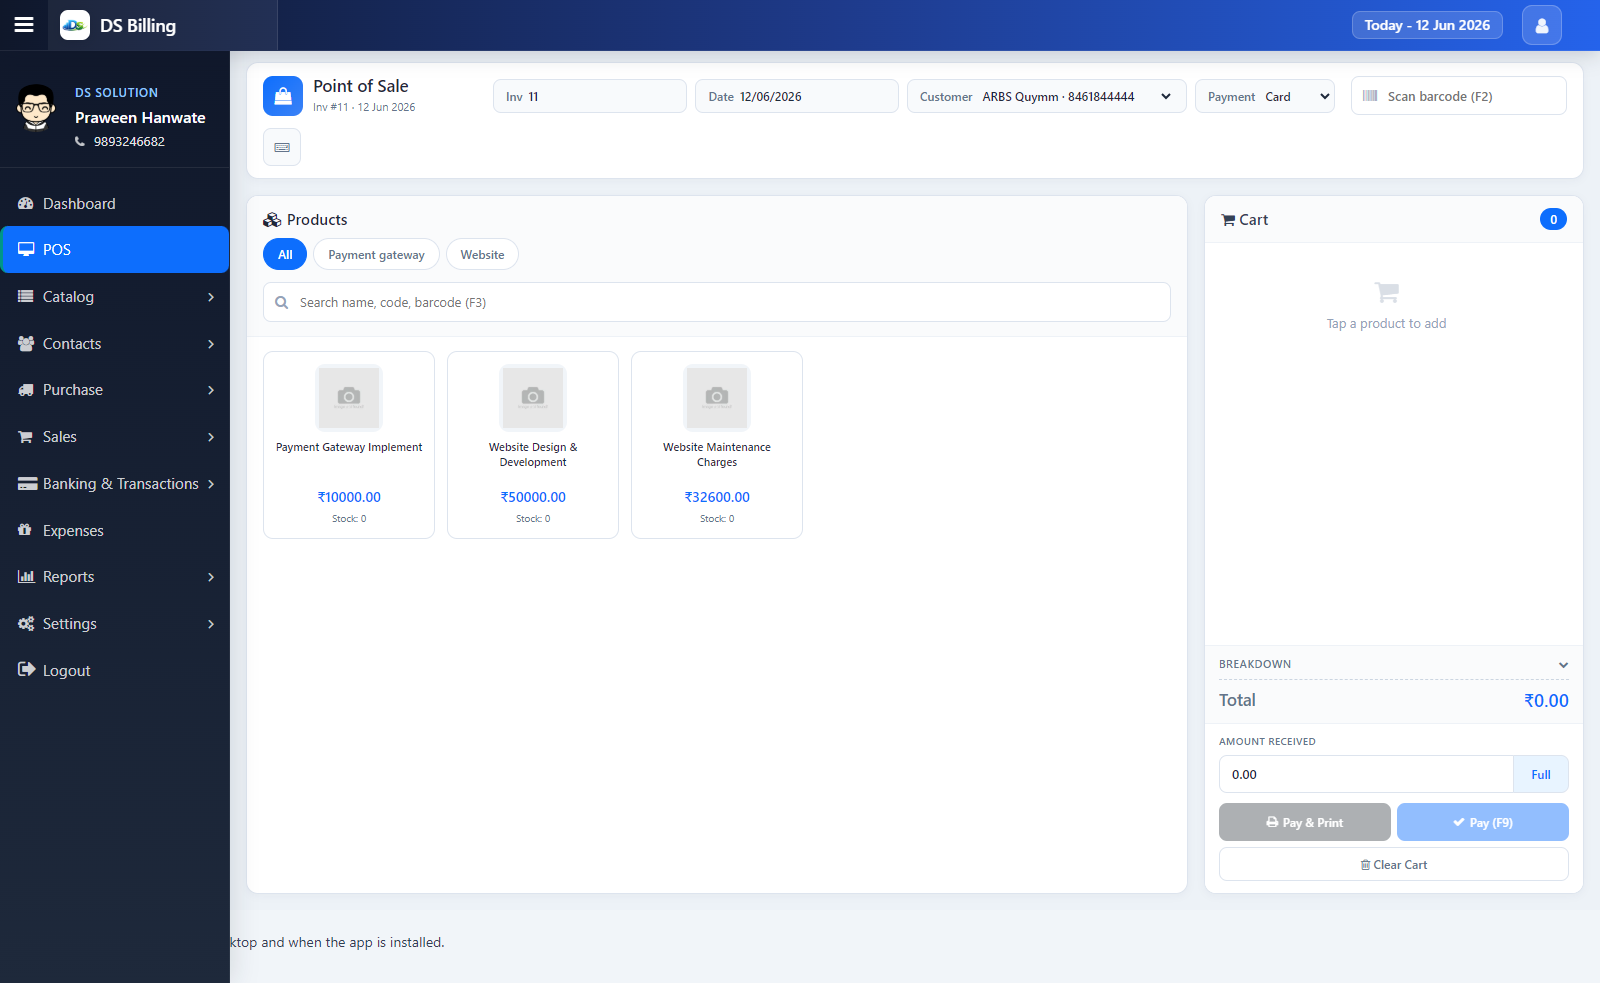Expand the Settings submenu chevron

coord(211,624)
